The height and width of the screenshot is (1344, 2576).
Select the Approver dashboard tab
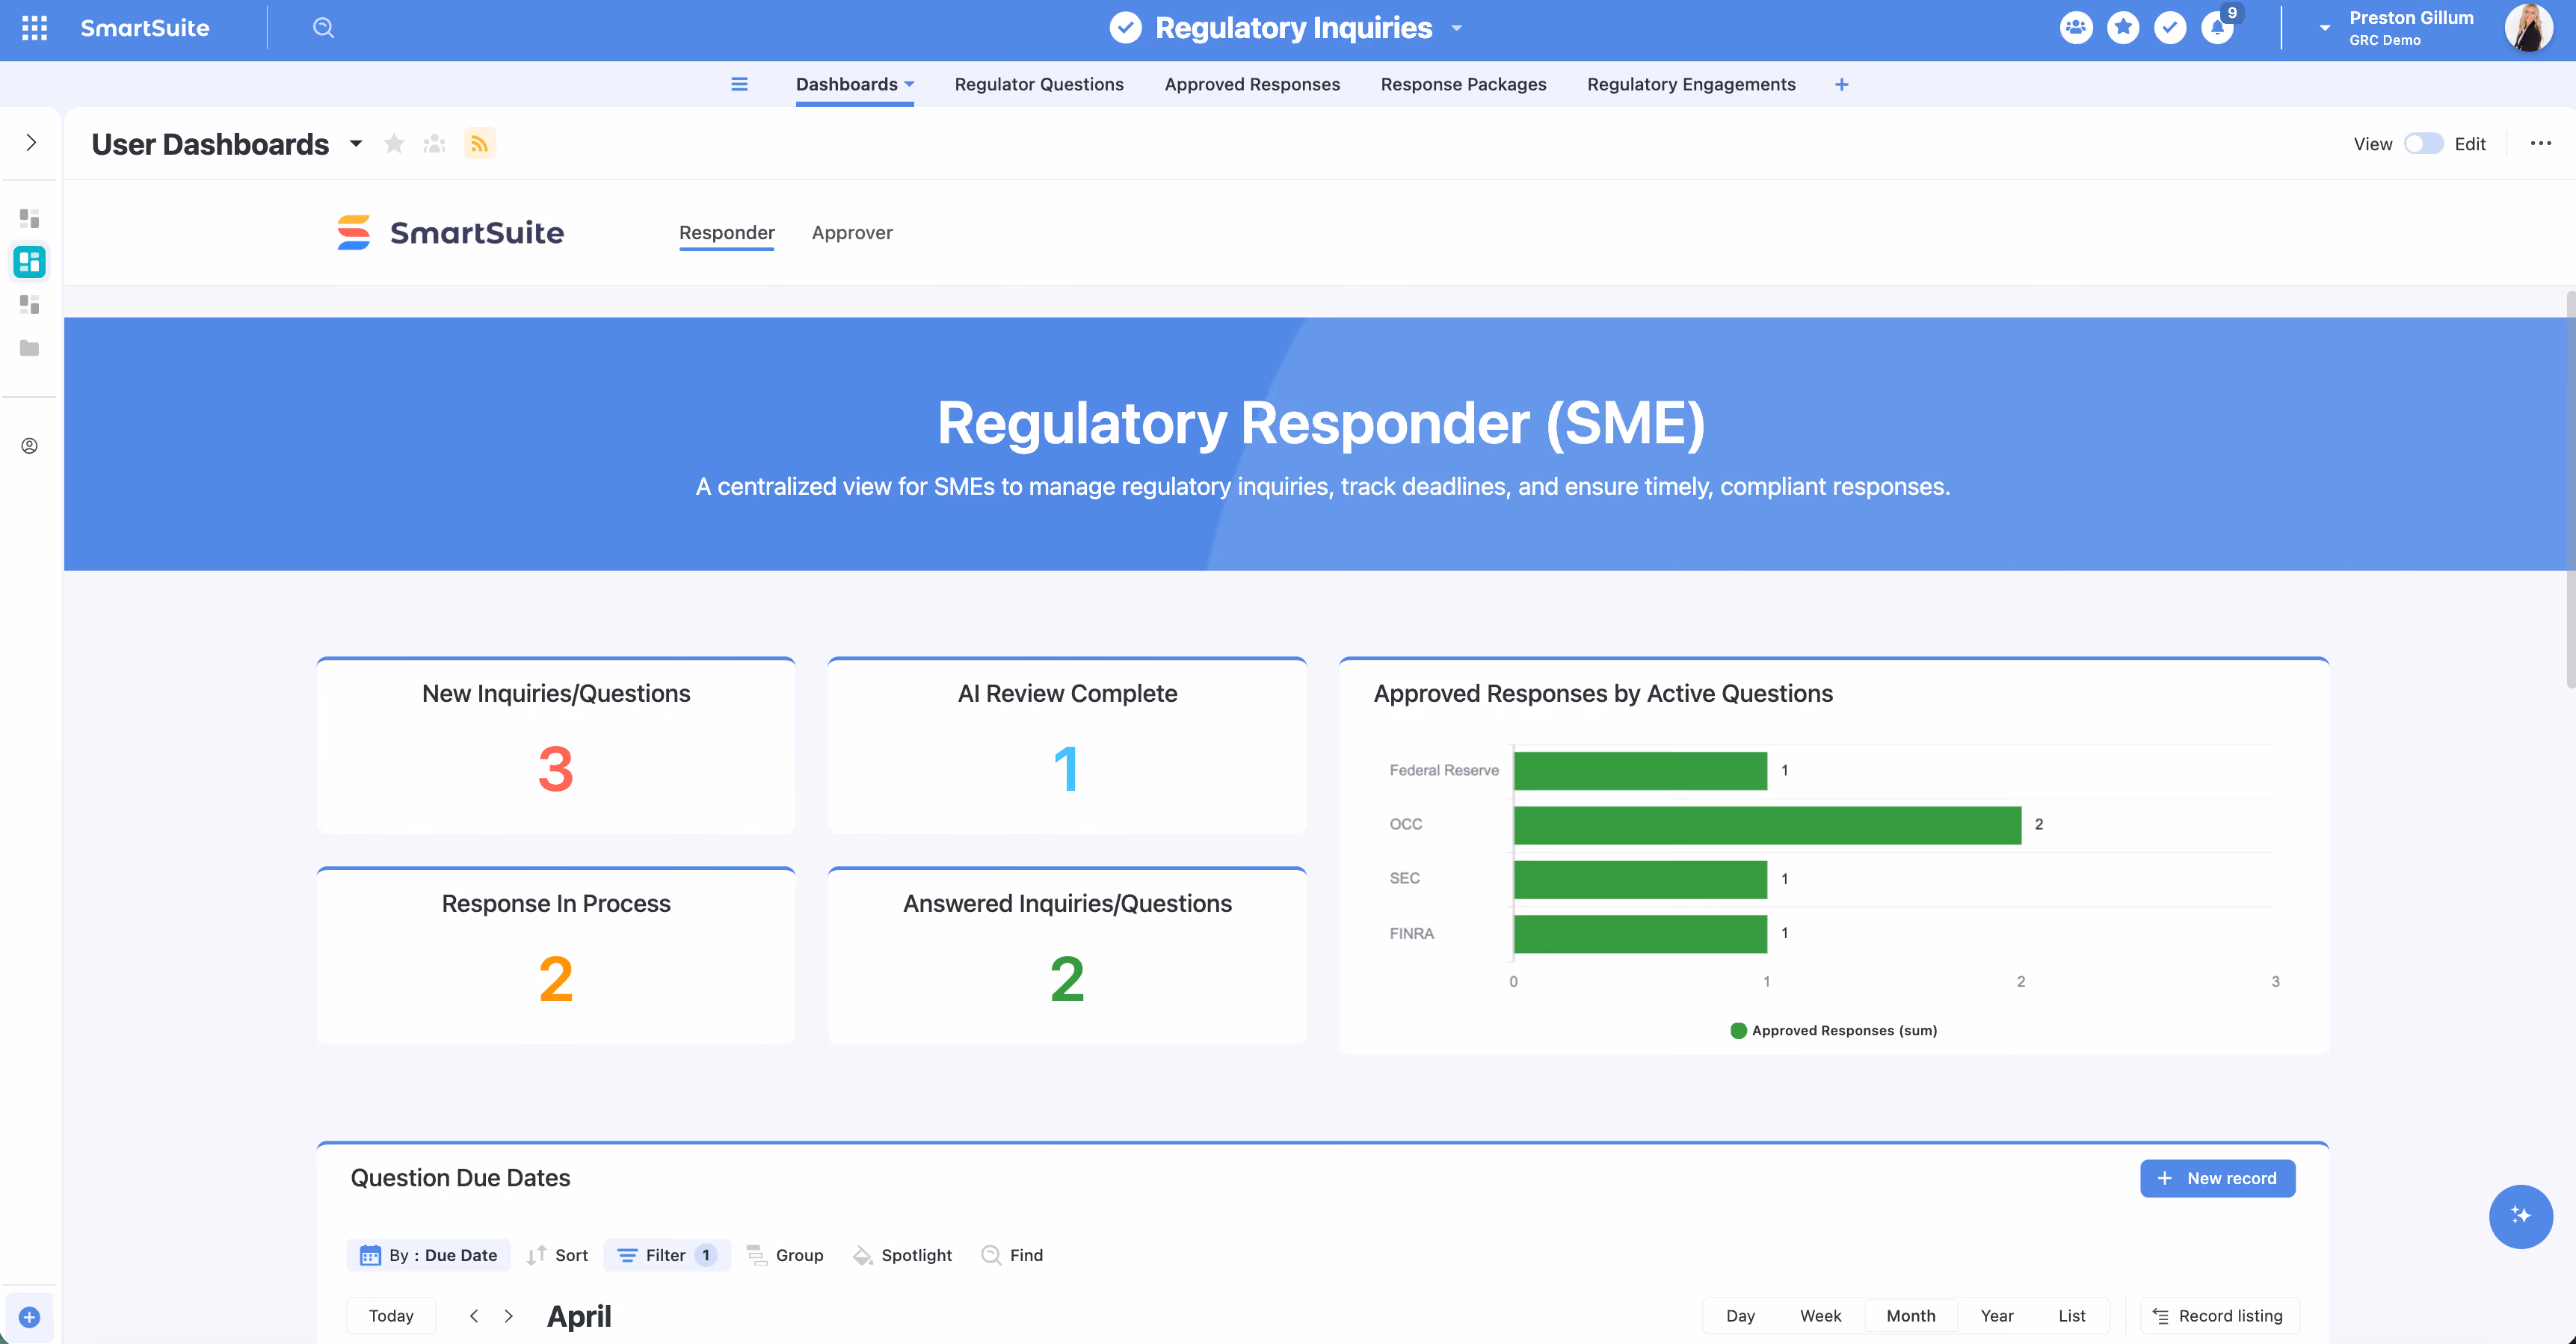852,232
